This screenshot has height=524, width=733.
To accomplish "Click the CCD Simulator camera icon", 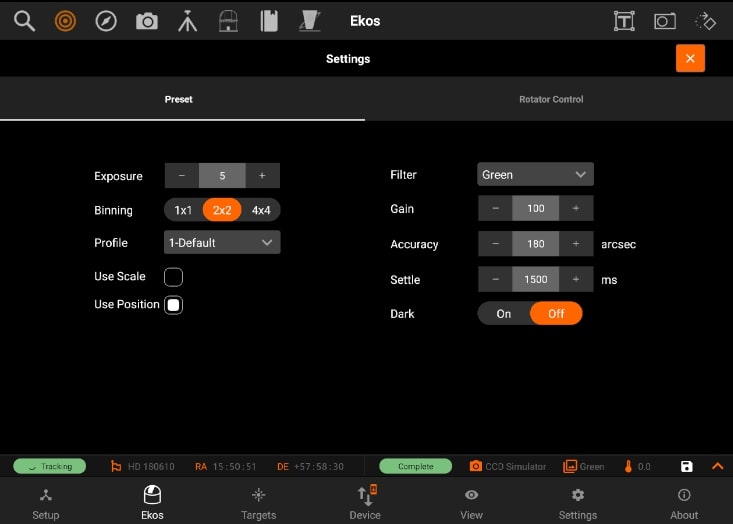I will pos(475,466).
